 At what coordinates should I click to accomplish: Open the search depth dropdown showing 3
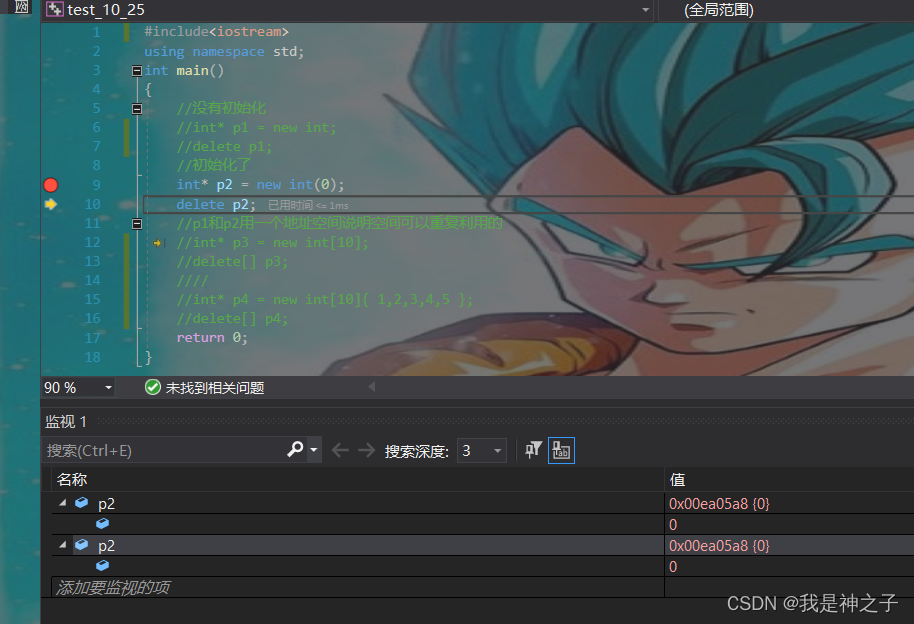coord(481,451)
